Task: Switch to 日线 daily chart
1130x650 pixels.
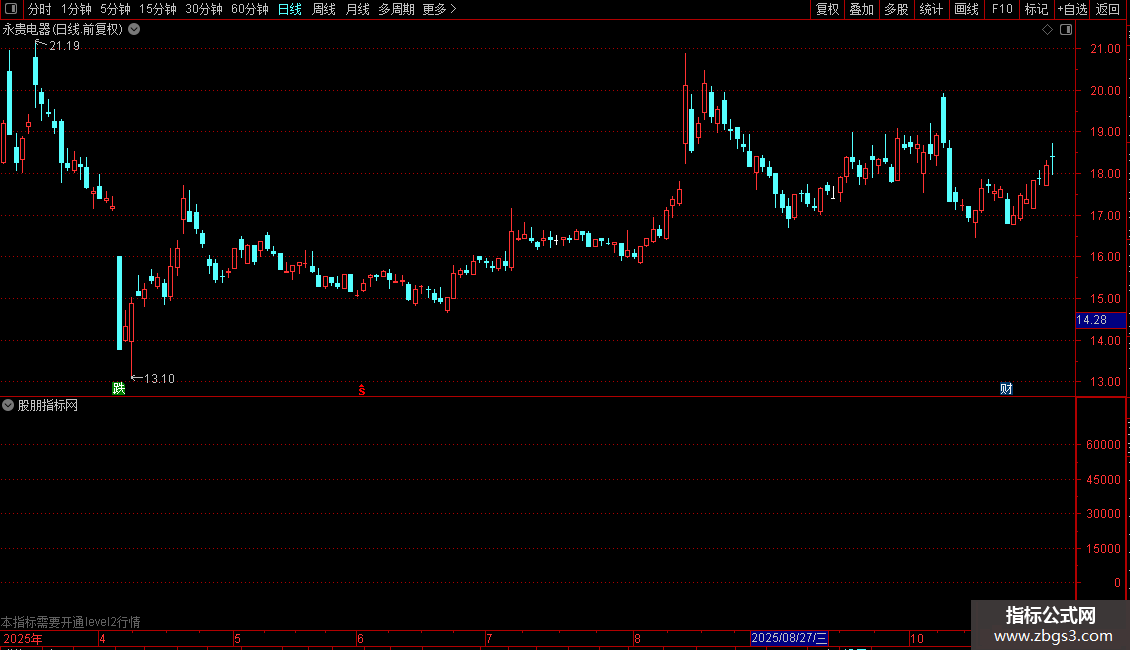Action: tap(290, 9)
